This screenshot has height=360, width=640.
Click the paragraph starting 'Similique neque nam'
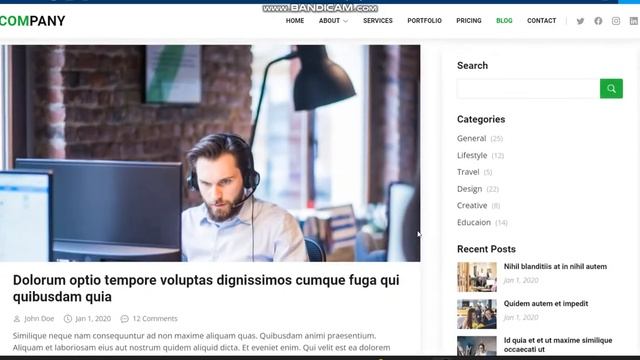coord(202,342)
